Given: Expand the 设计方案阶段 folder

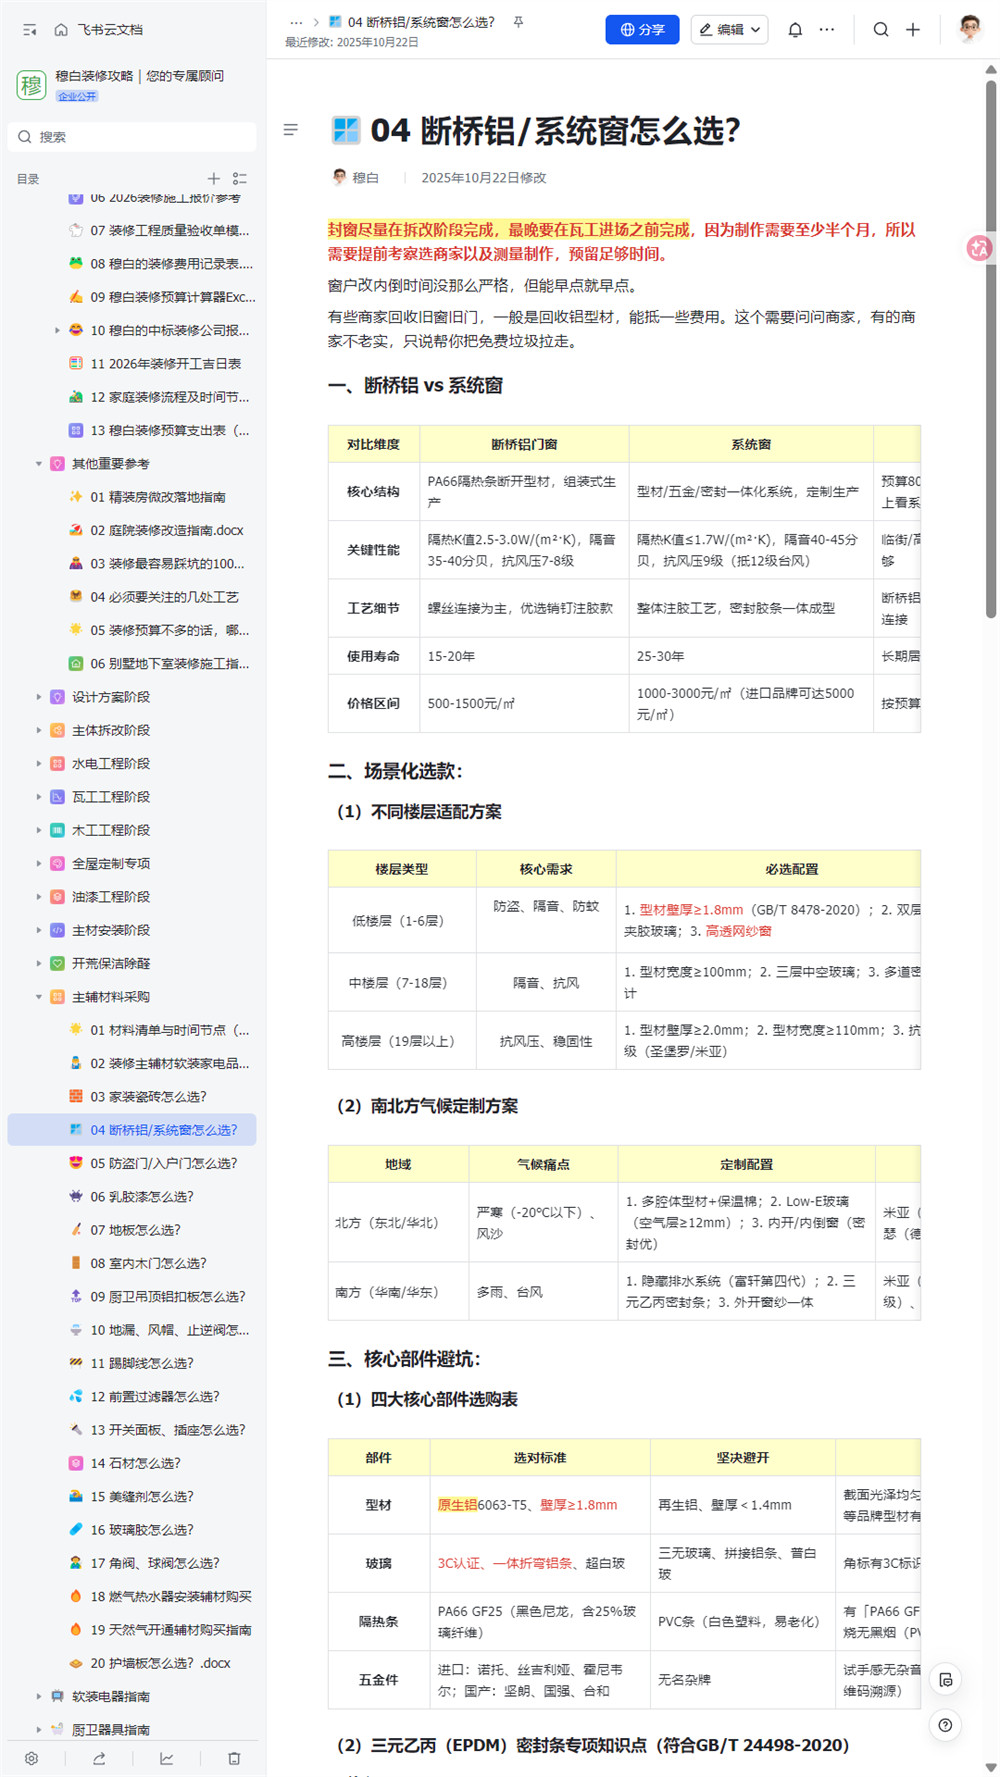Looking at the screenshot, I should [39, 697].
